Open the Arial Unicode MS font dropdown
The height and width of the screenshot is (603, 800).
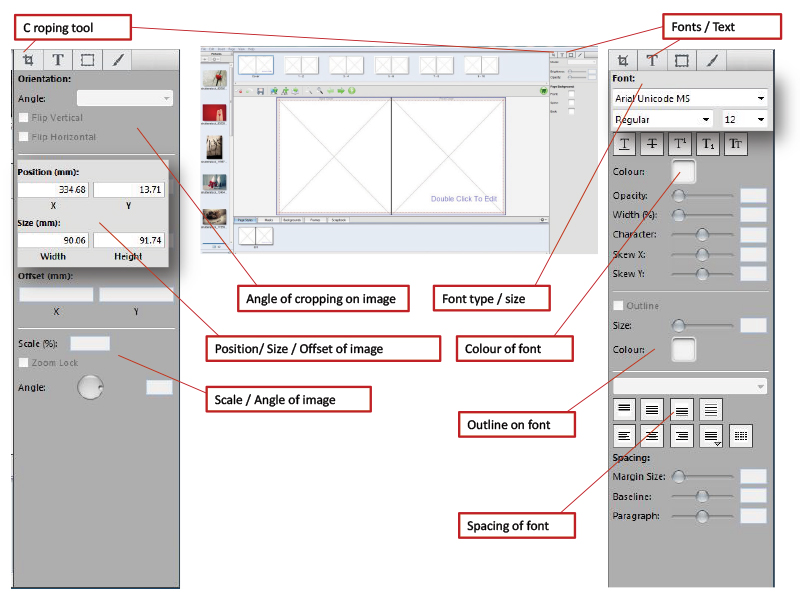click(689, 98)
